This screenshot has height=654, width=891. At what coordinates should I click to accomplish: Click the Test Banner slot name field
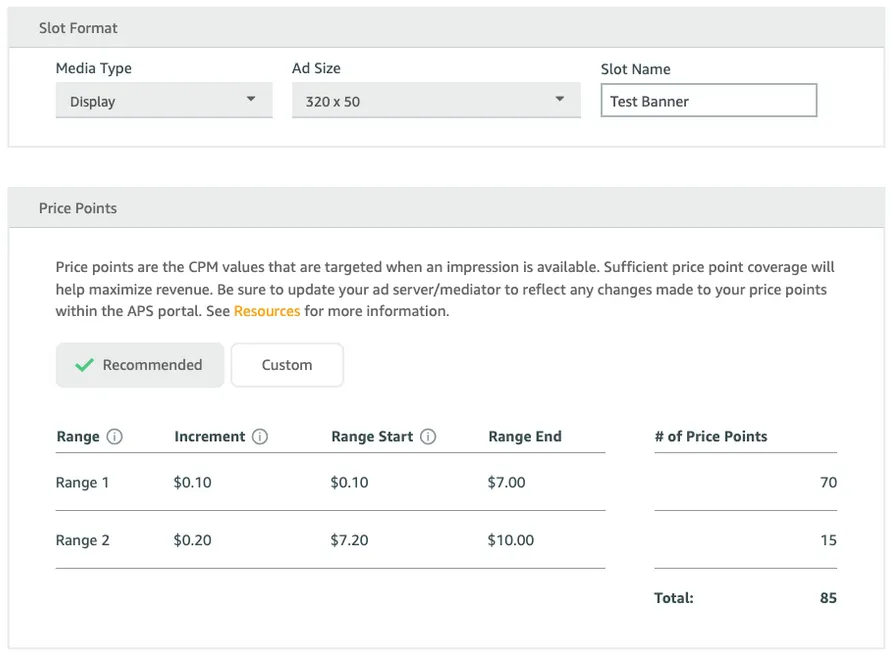point(708,100)
